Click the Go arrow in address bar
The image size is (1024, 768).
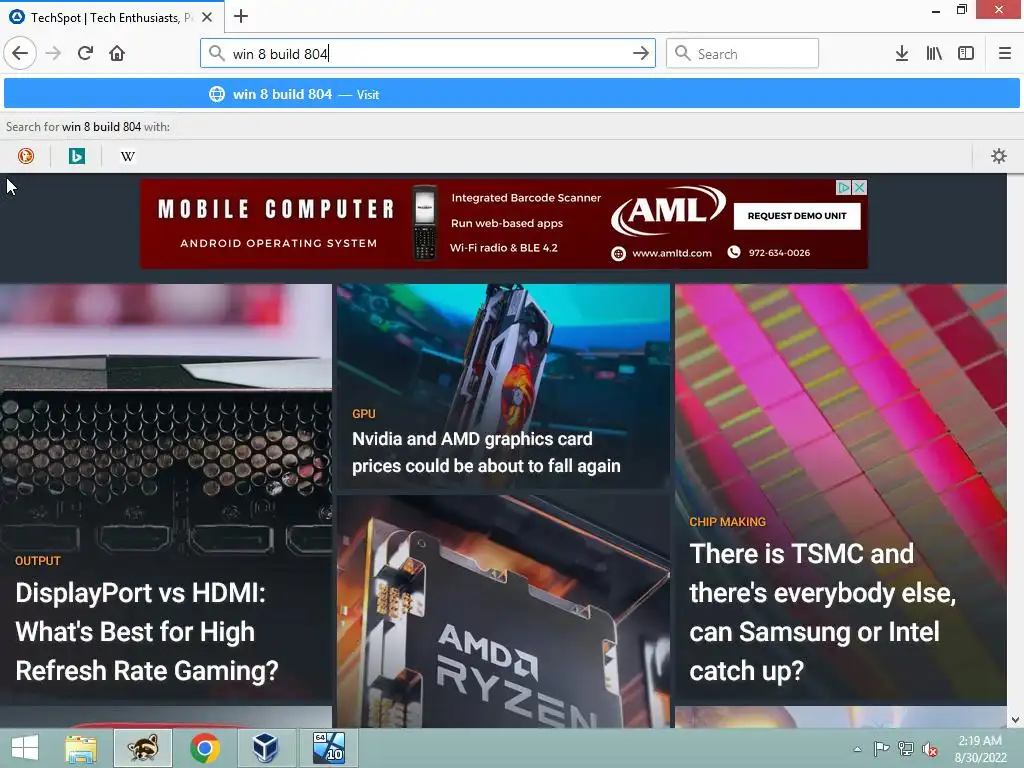click(x=641, y=53)
